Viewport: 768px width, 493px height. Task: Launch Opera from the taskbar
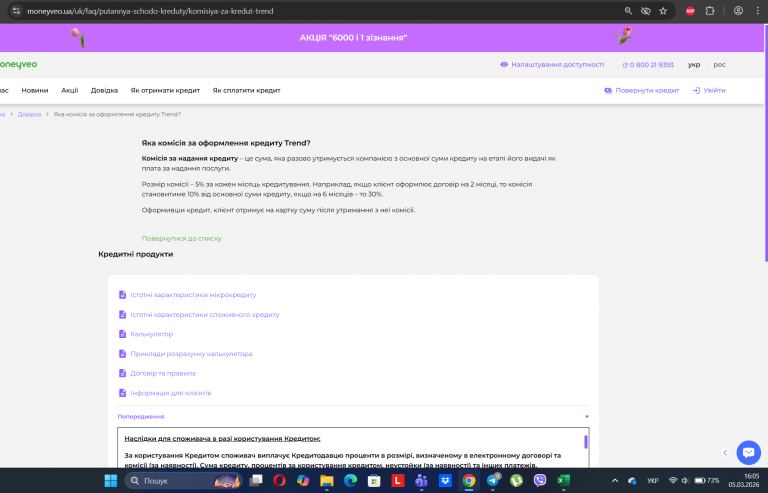pos(279,481)
